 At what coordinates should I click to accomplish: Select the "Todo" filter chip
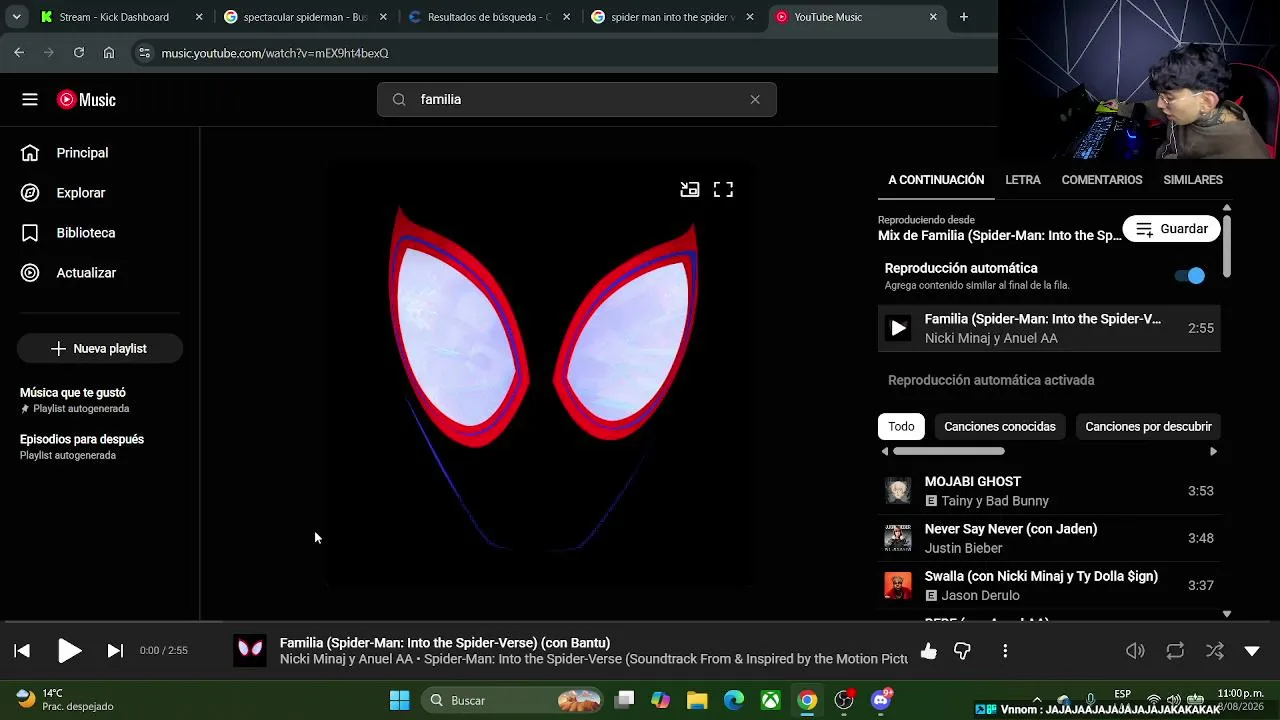pos(901,427)
